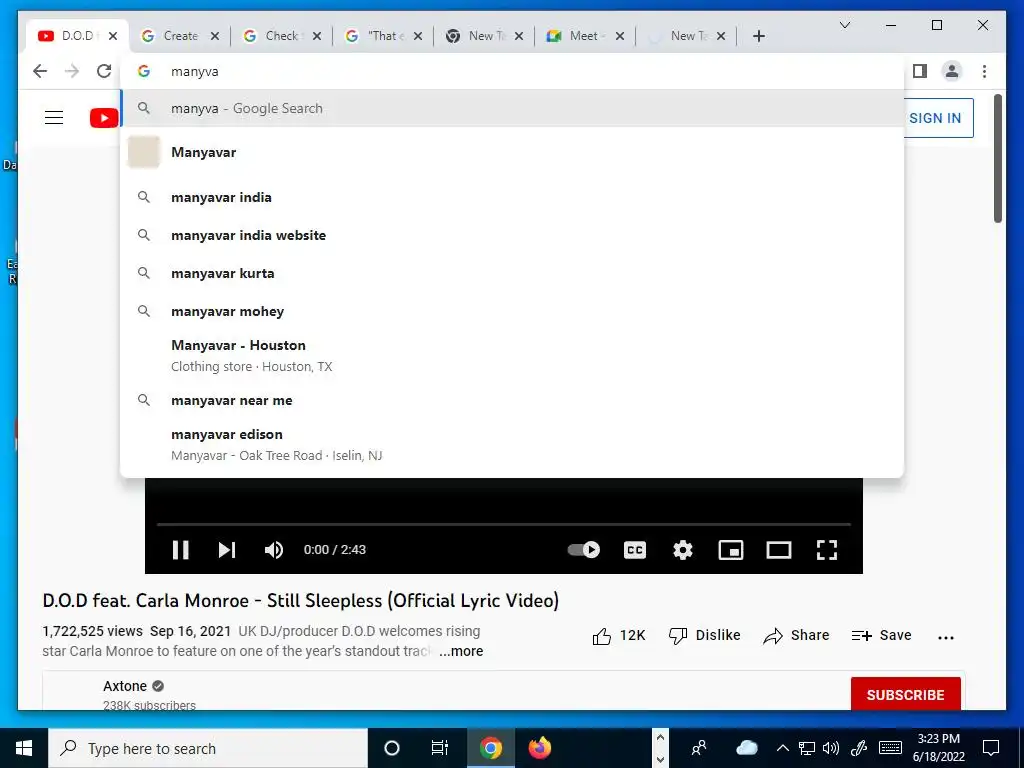Share the video

[796, 635]
